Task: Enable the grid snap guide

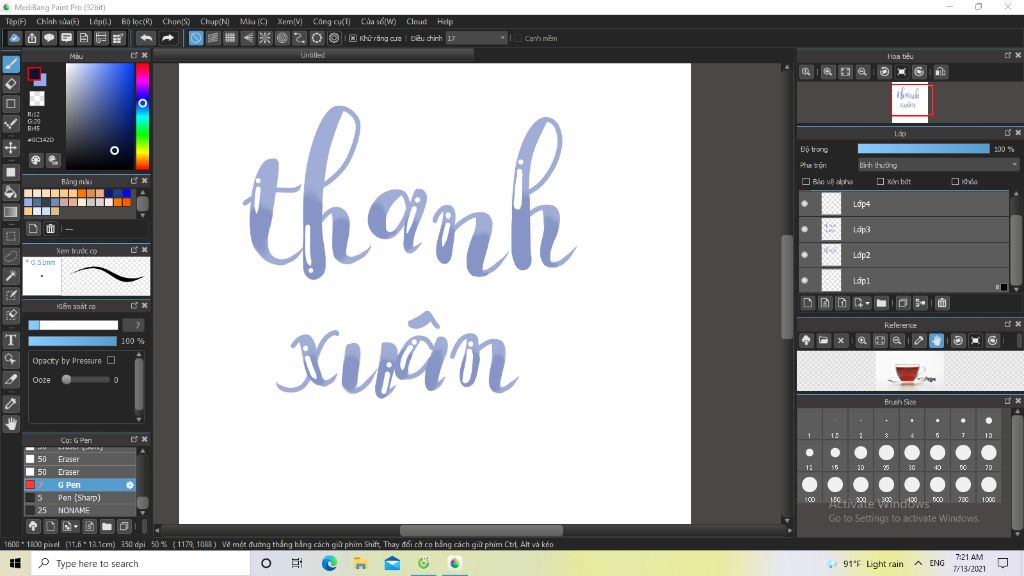Action: 230,38
